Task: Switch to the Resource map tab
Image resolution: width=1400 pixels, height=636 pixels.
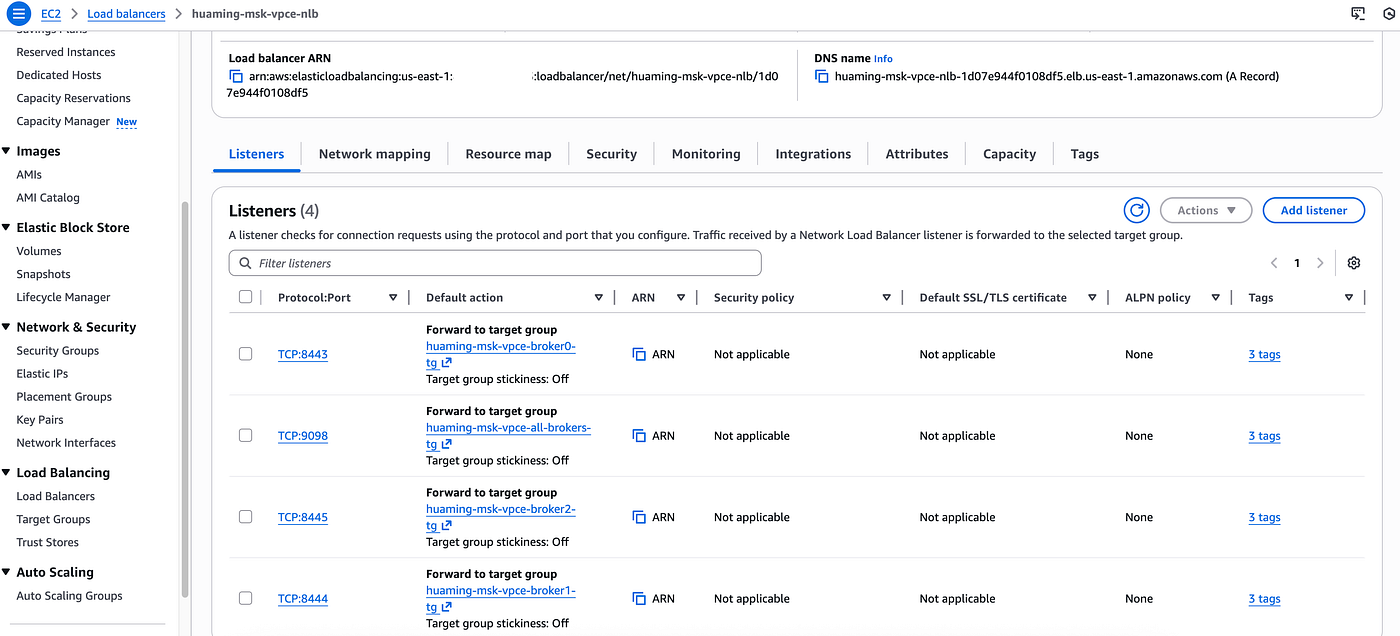Action: (x=508, y=154)
